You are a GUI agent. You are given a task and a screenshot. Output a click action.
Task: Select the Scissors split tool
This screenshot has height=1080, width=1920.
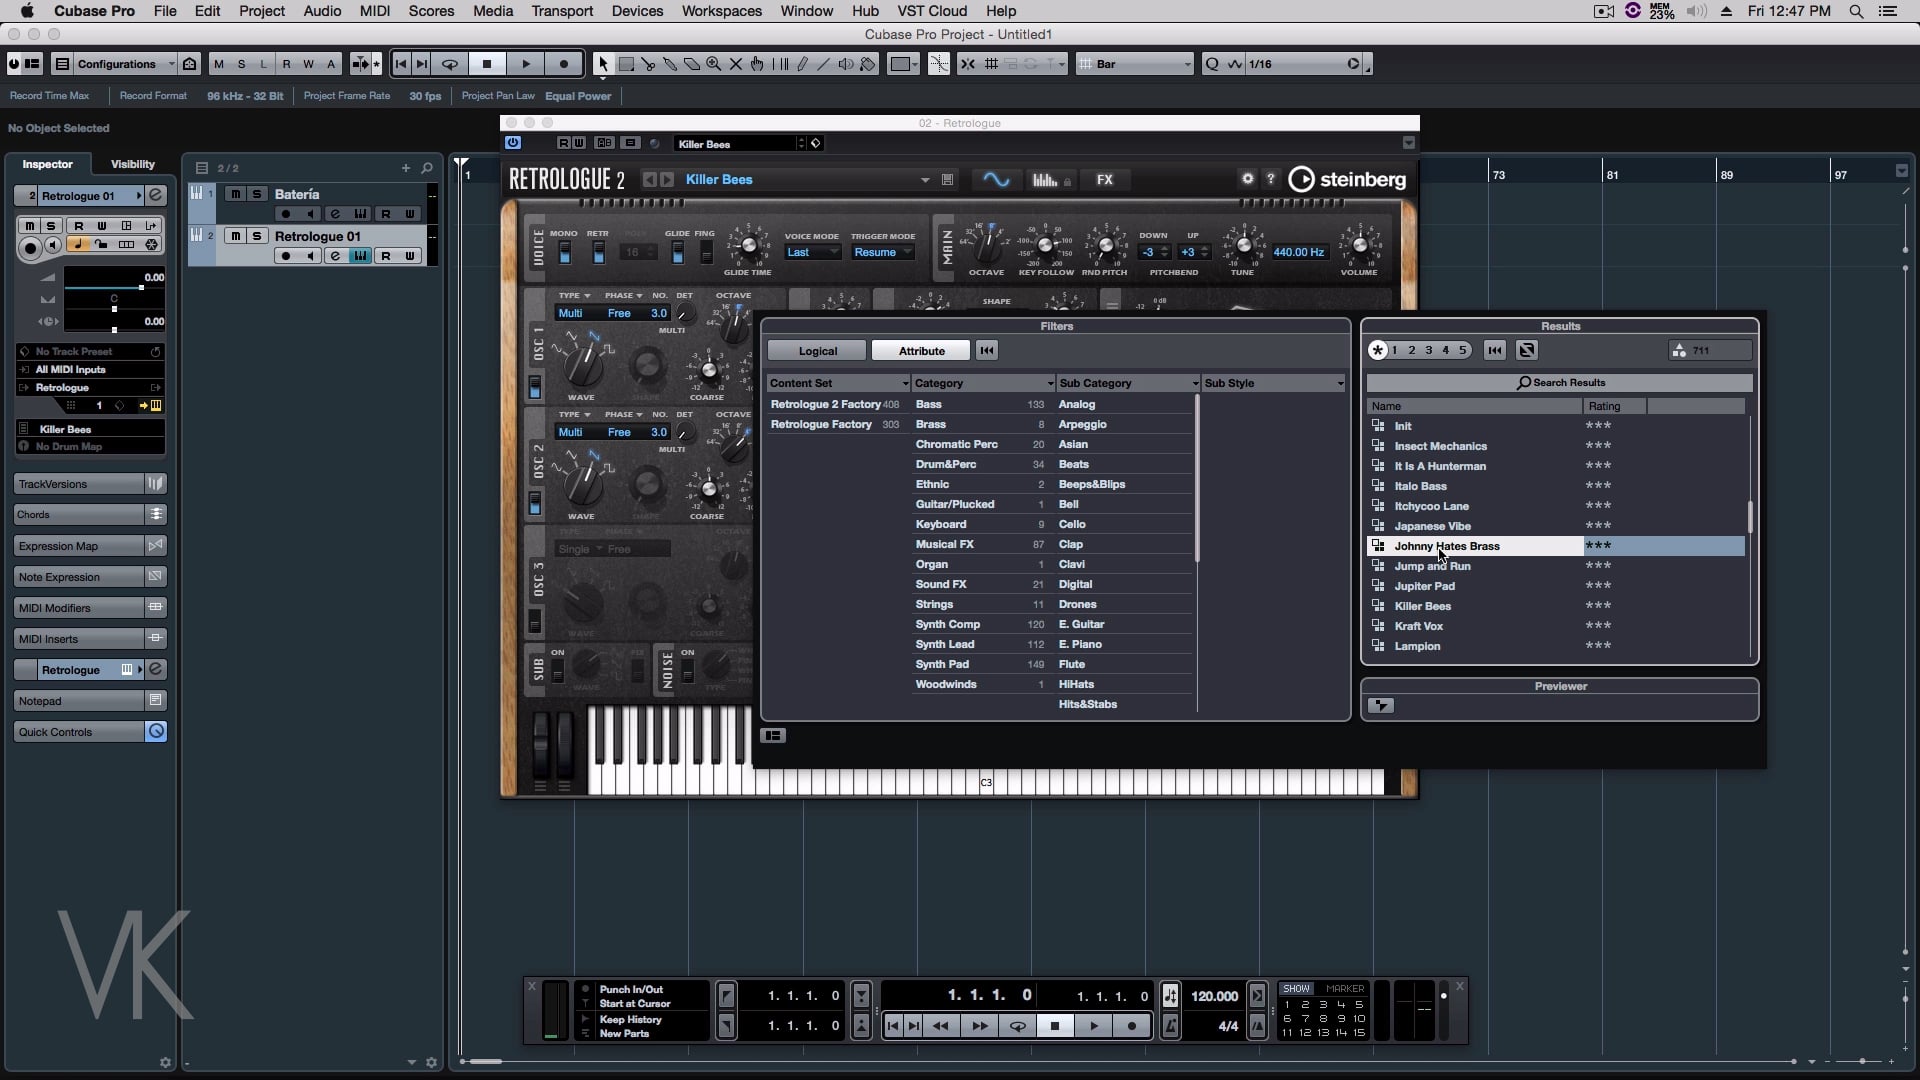point(648,64)
